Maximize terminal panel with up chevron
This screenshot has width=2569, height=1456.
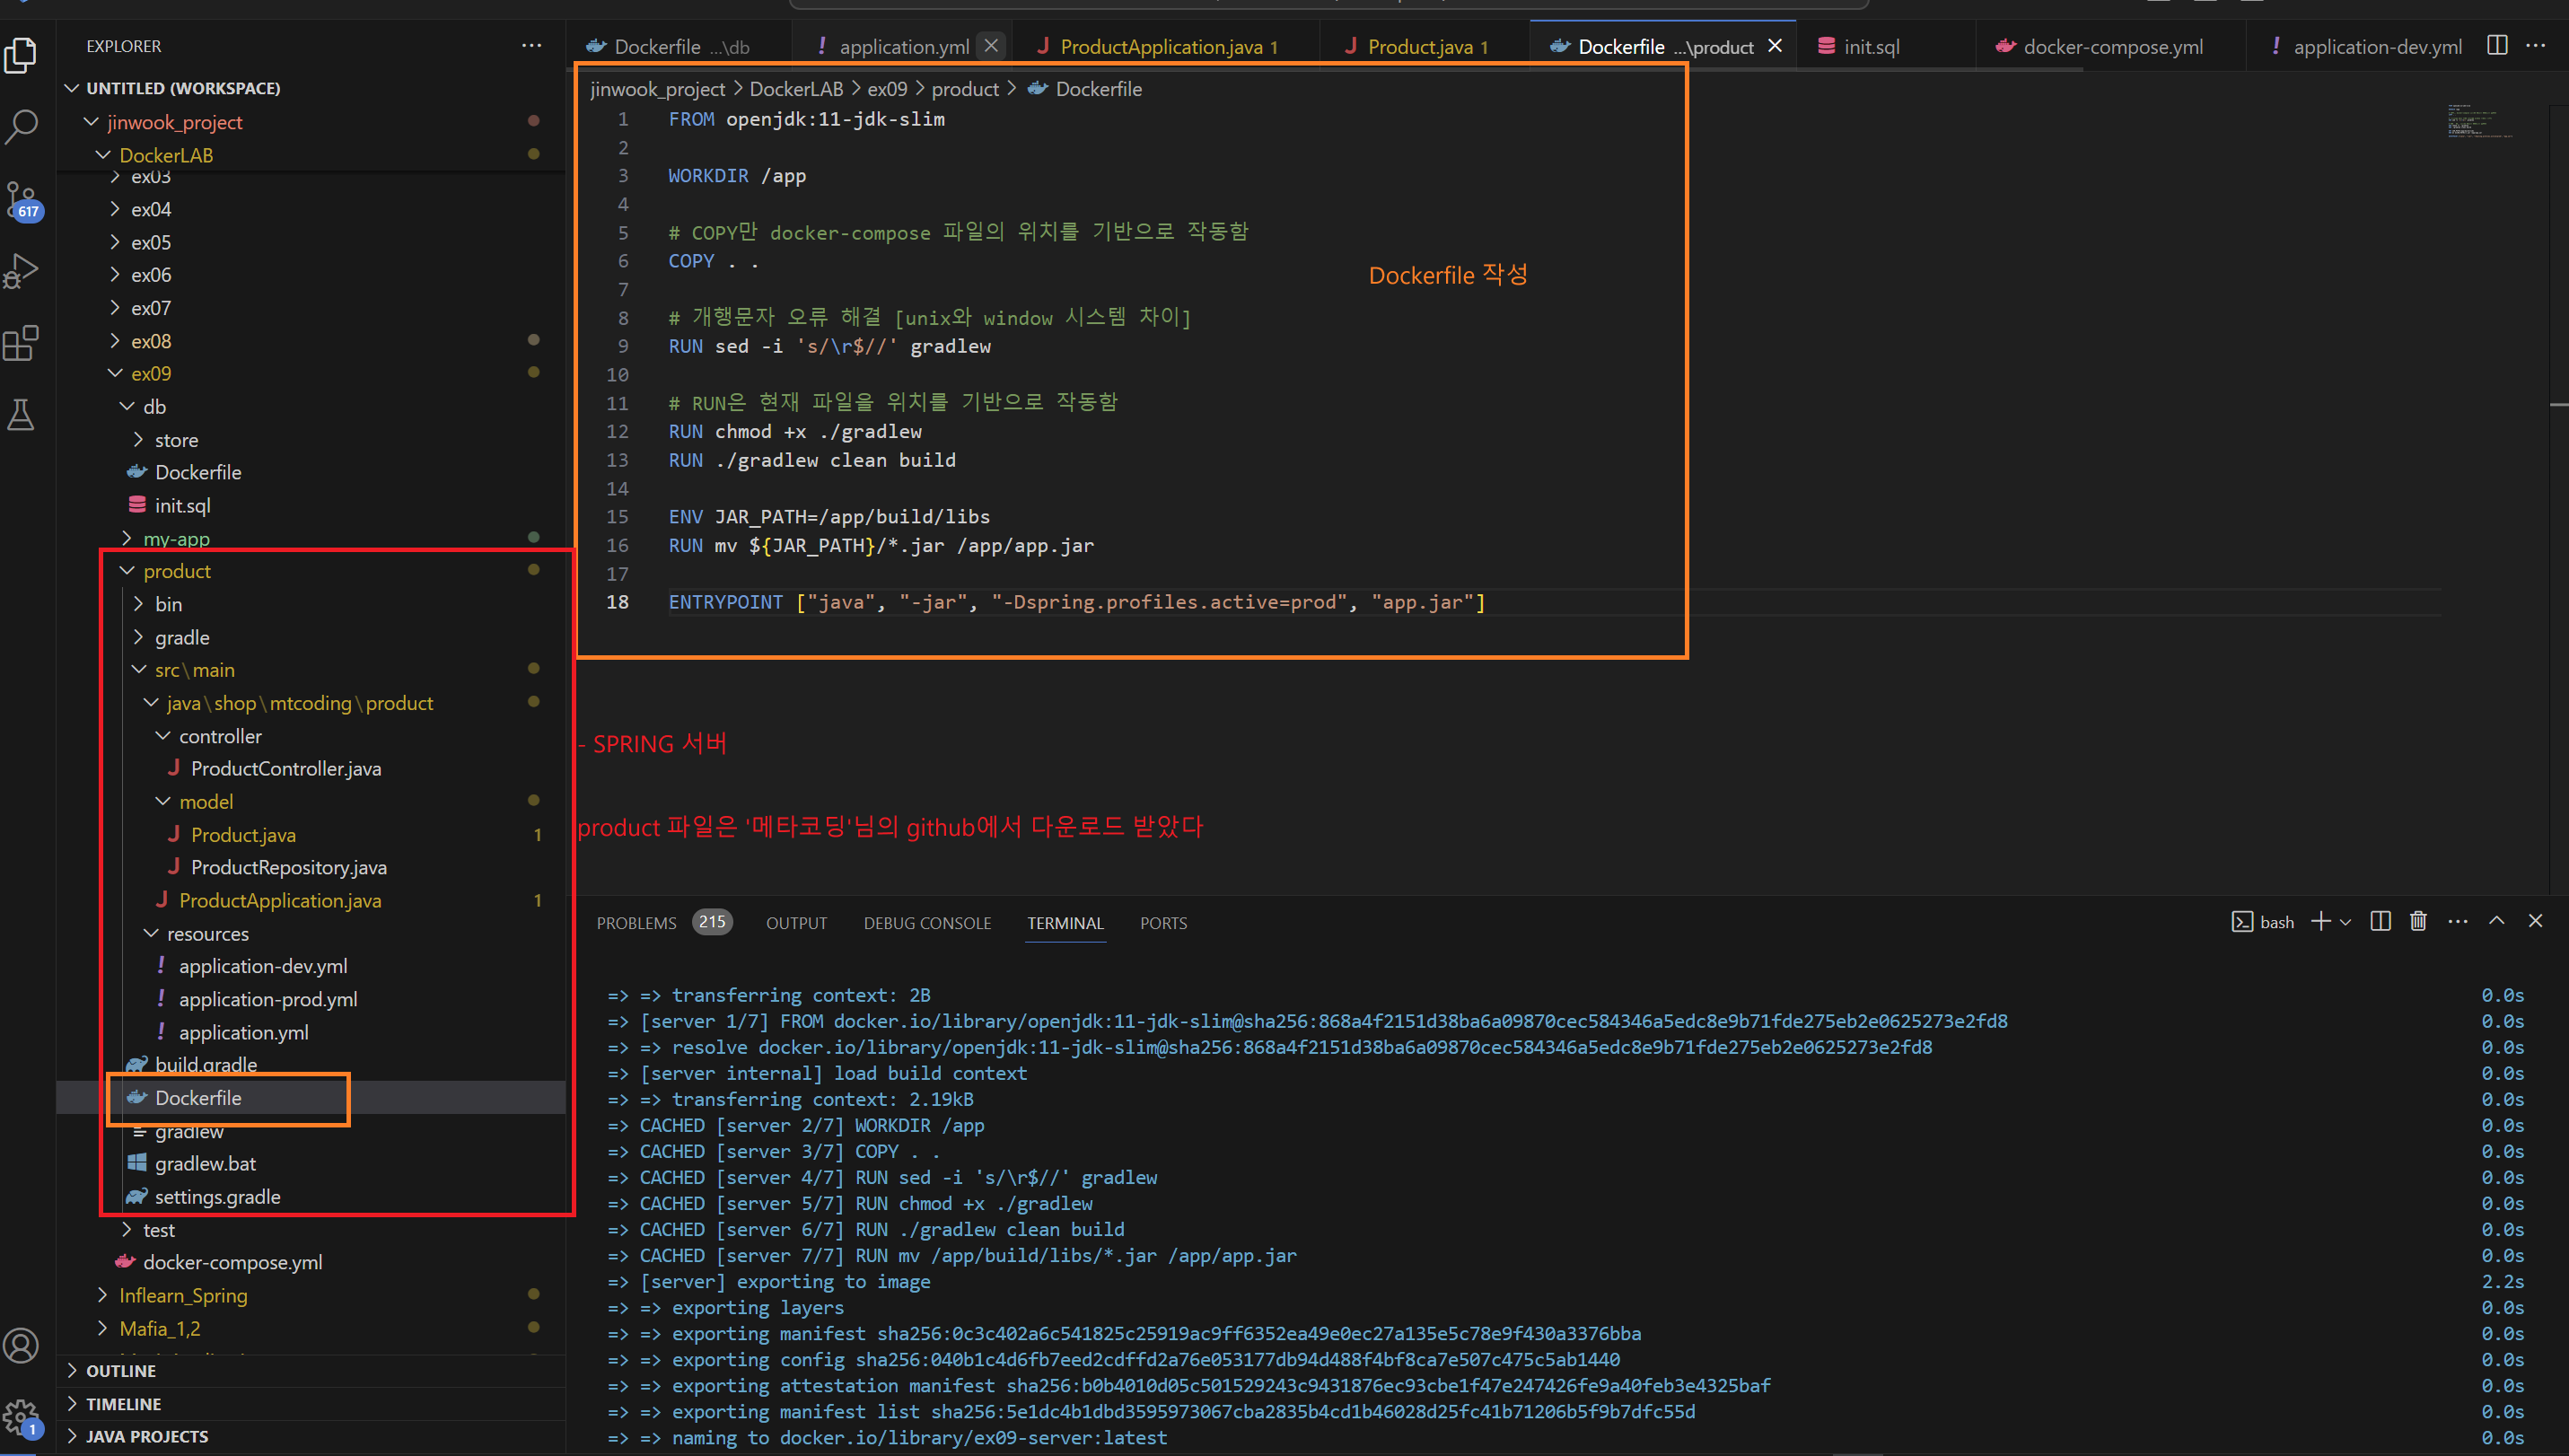pos(2496,922)
